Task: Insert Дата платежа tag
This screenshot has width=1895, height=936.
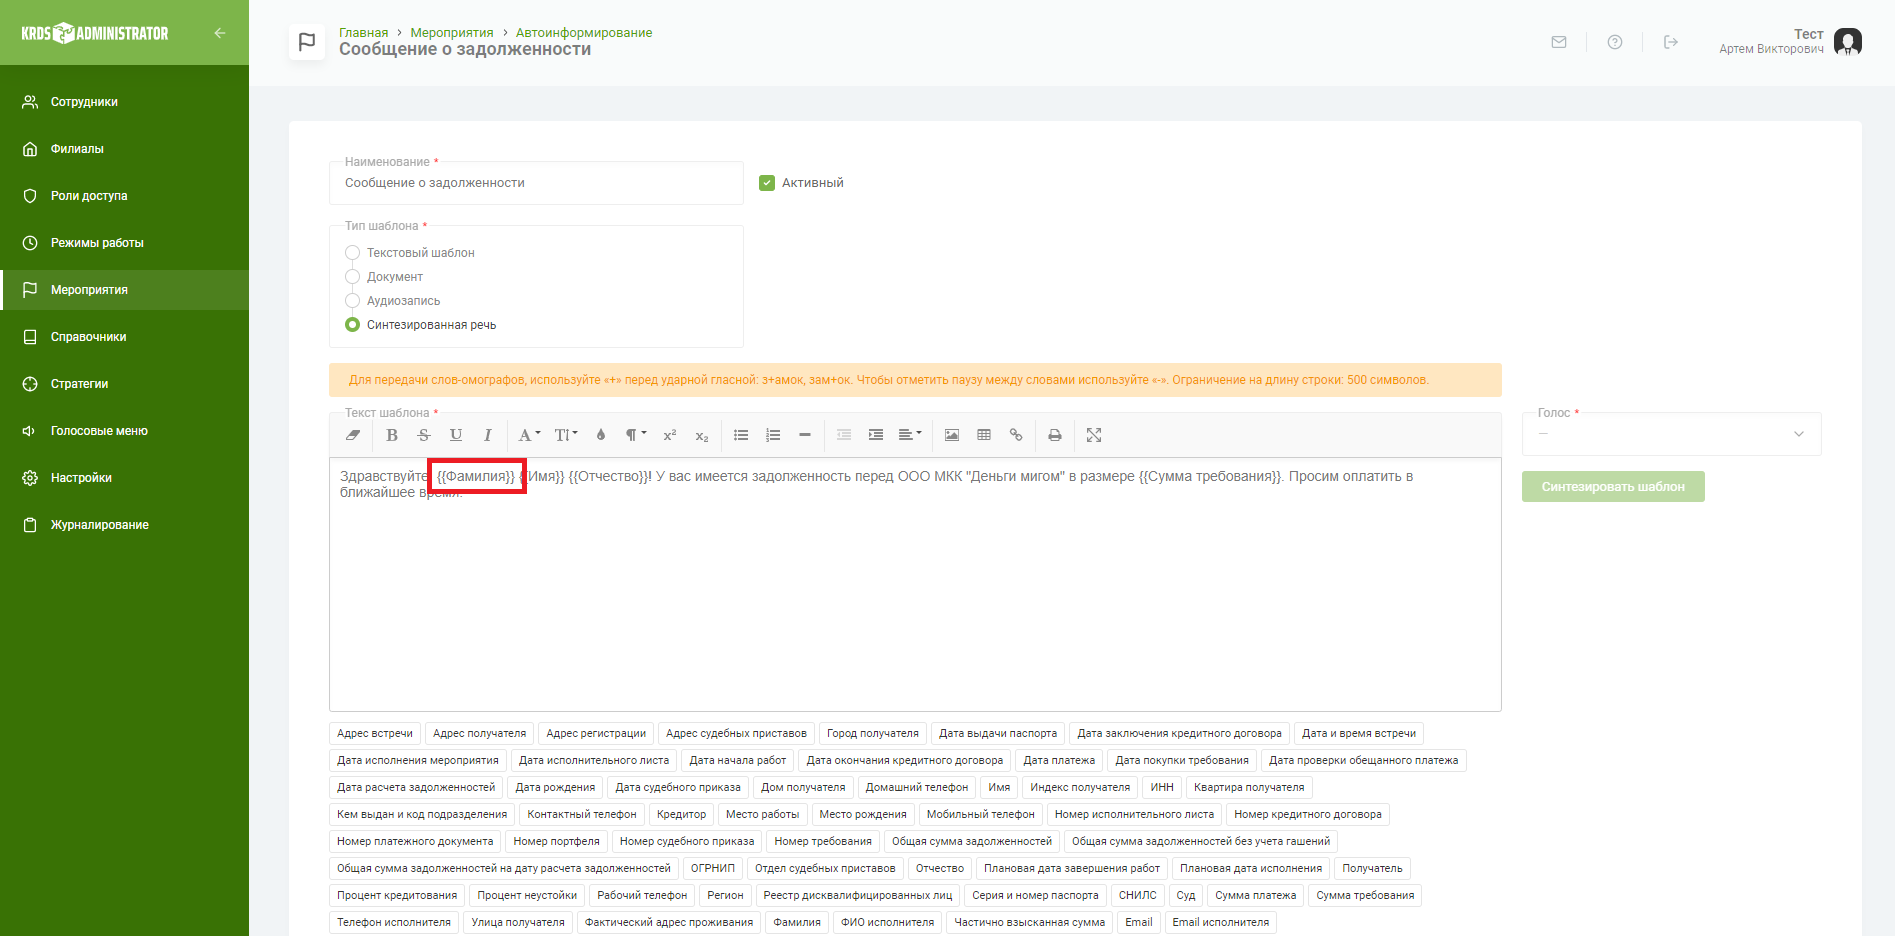Action: (x=1059, y=761)
